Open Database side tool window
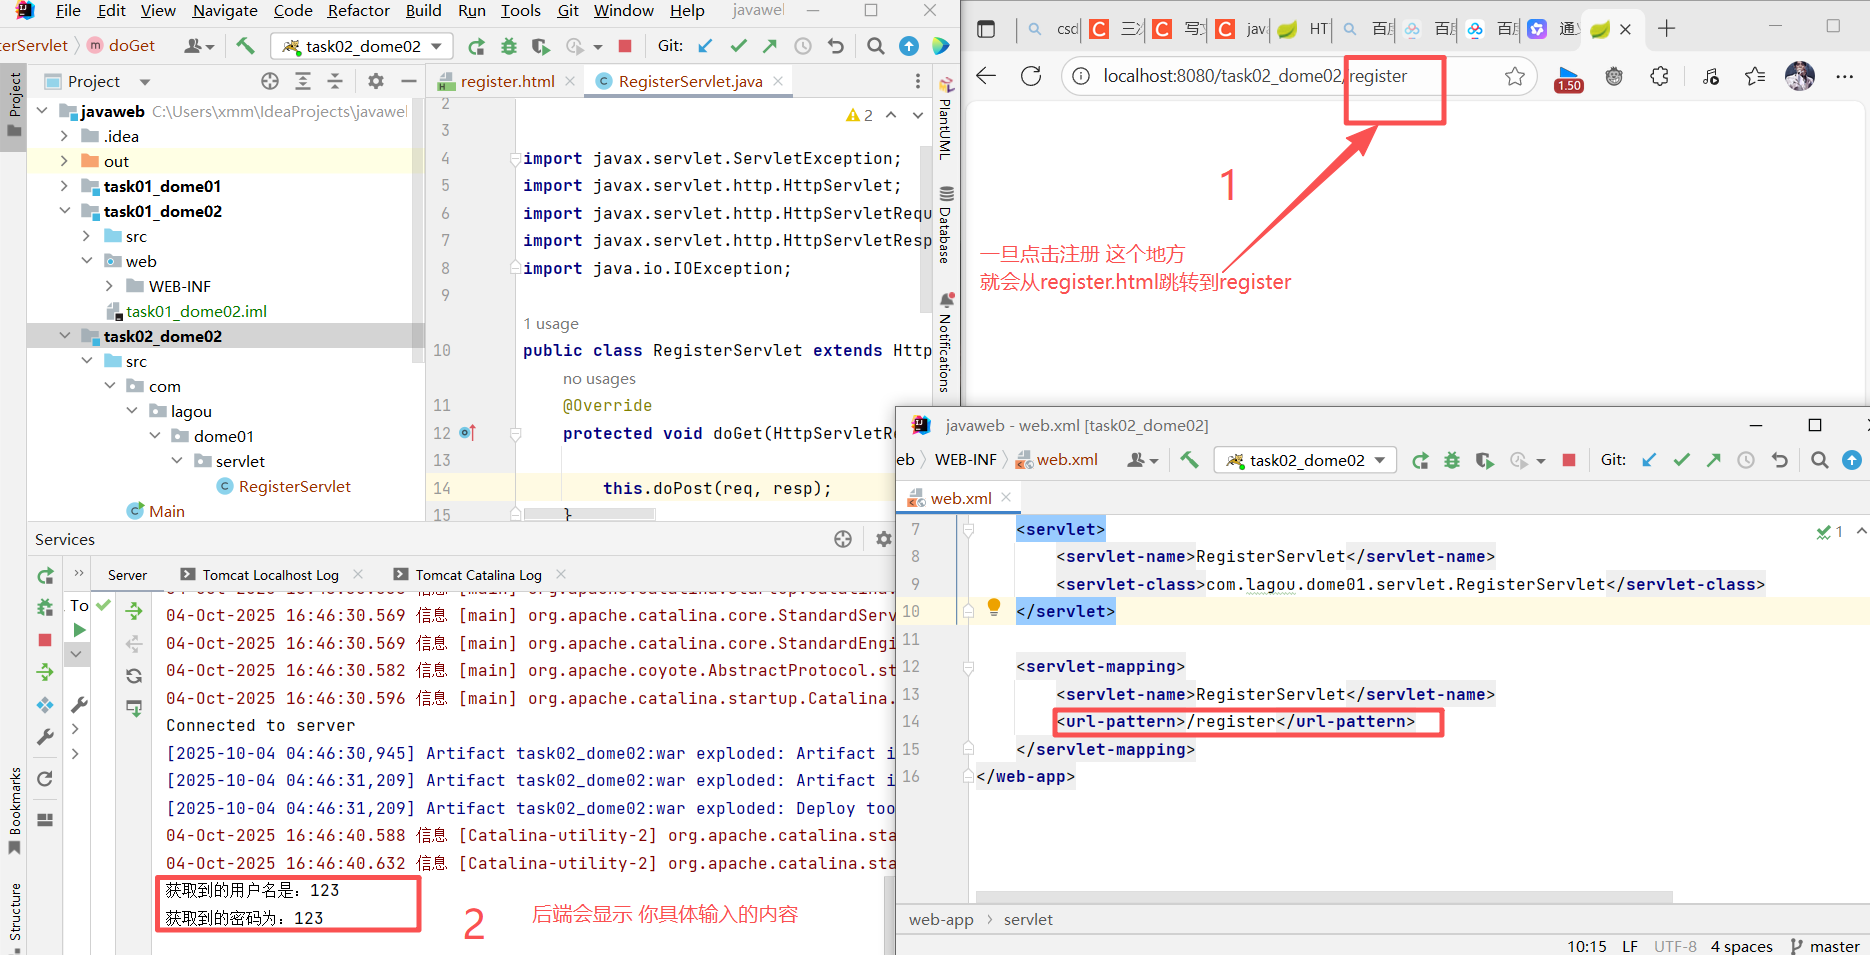 pos(946,225)
